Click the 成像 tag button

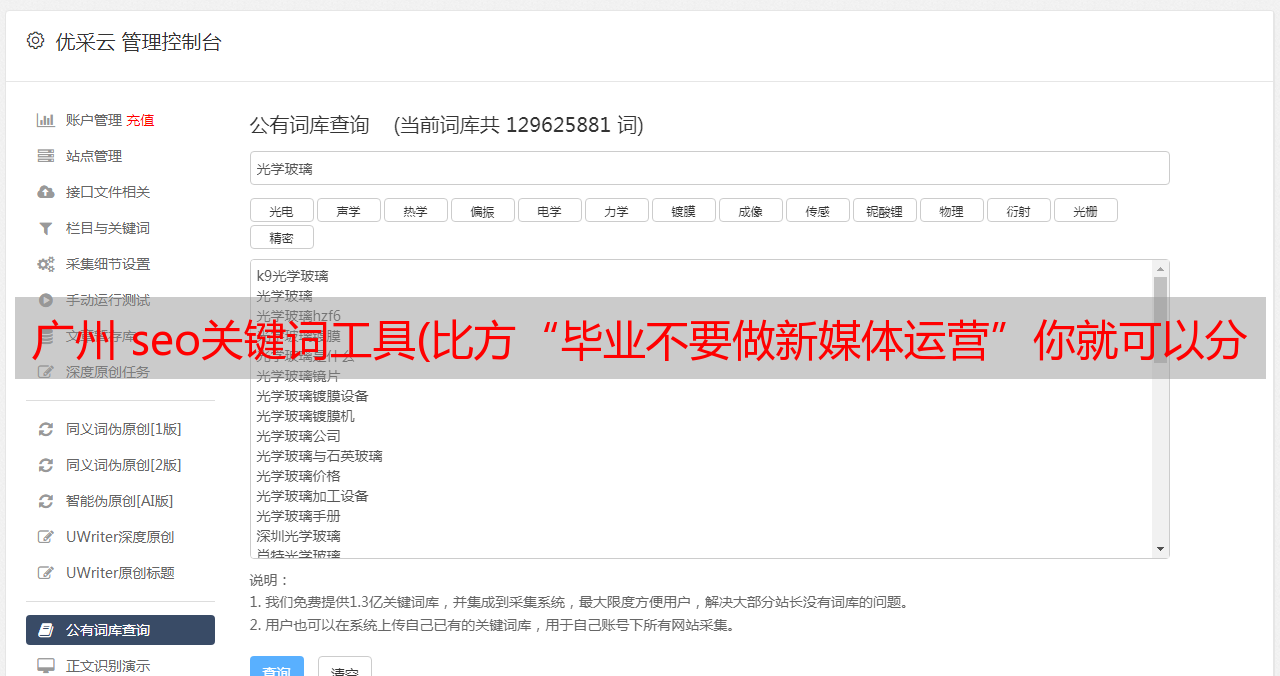[x=750, y=210]
